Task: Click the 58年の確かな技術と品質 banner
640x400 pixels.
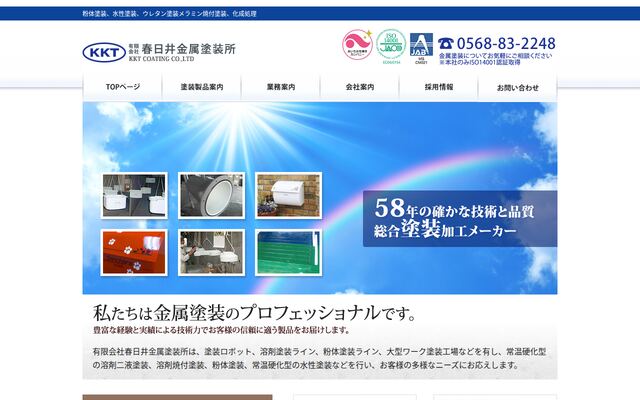Action: click(x=460, y=219)
